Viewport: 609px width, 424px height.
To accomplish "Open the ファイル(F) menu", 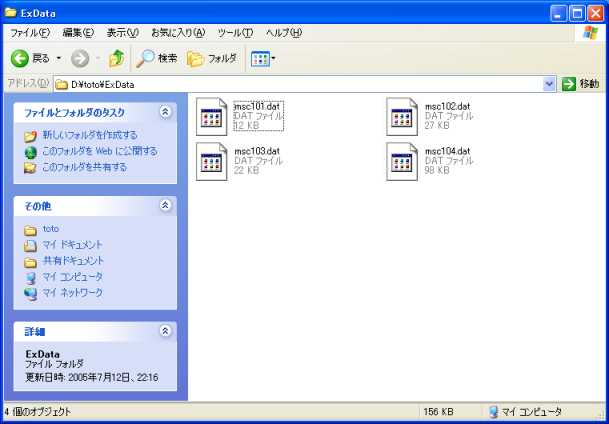I will click(x=30, y=33).
